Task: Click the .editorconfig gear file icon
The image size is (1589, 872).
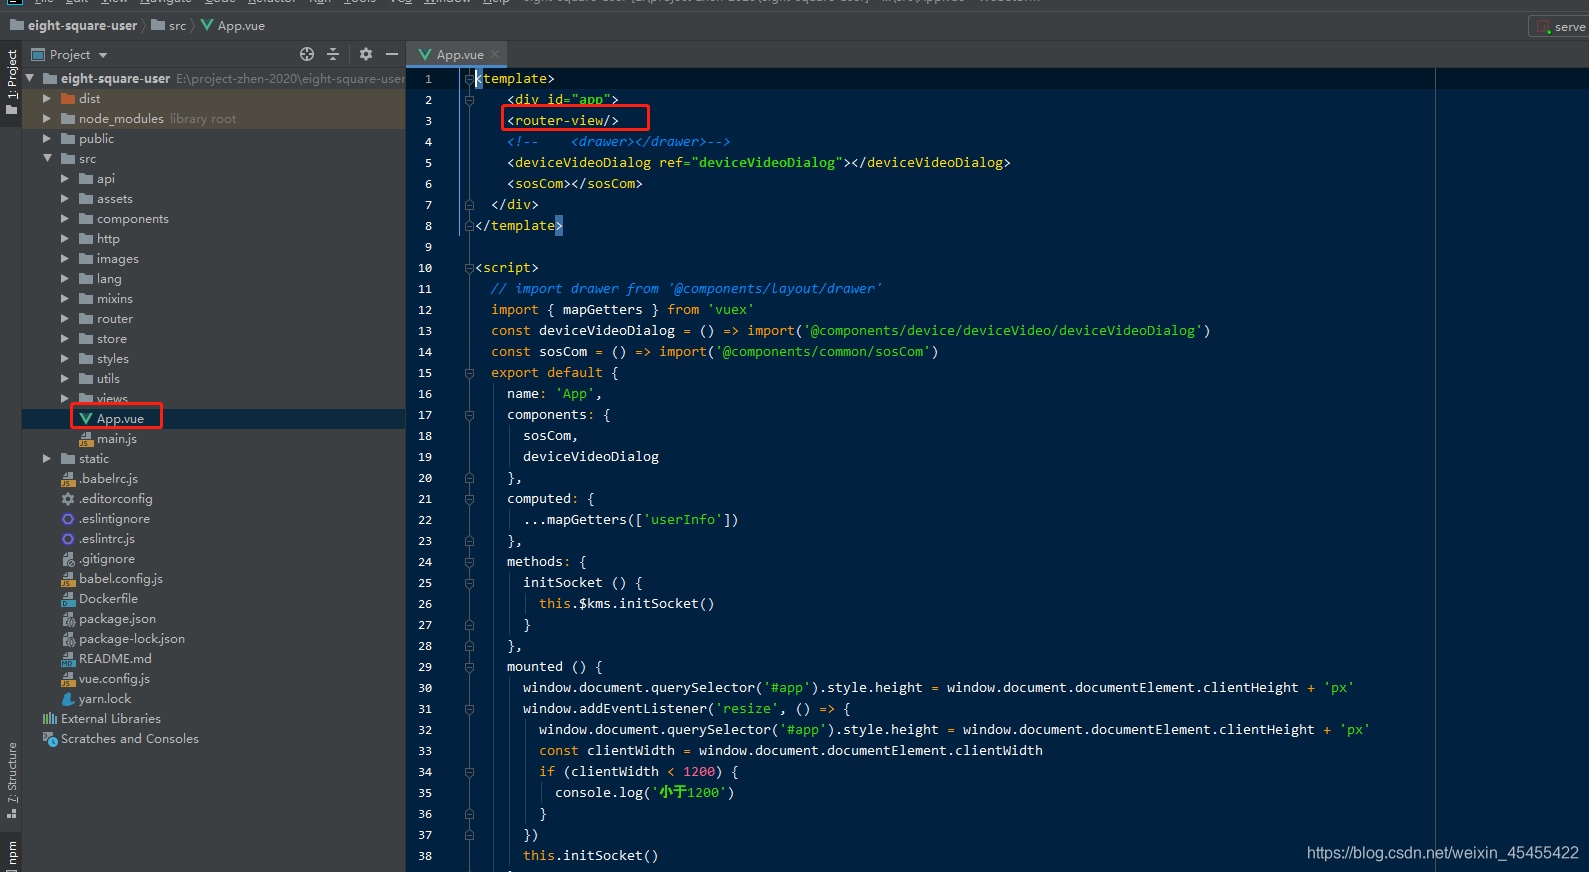Action: tap(68, 498)
